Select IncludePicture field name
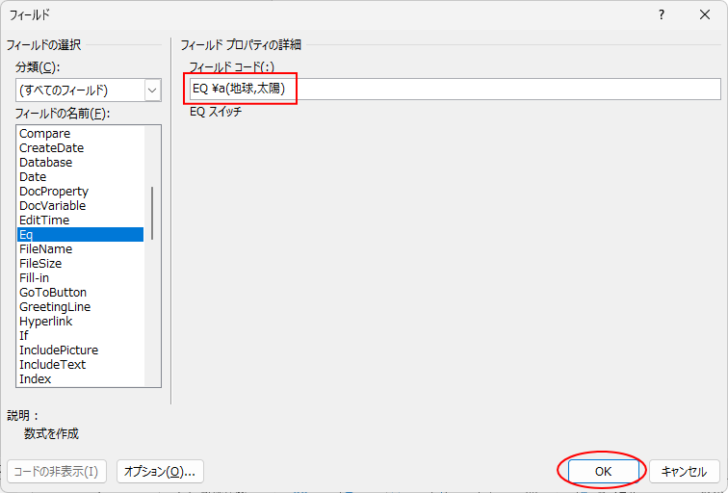 tap(58, 350)
